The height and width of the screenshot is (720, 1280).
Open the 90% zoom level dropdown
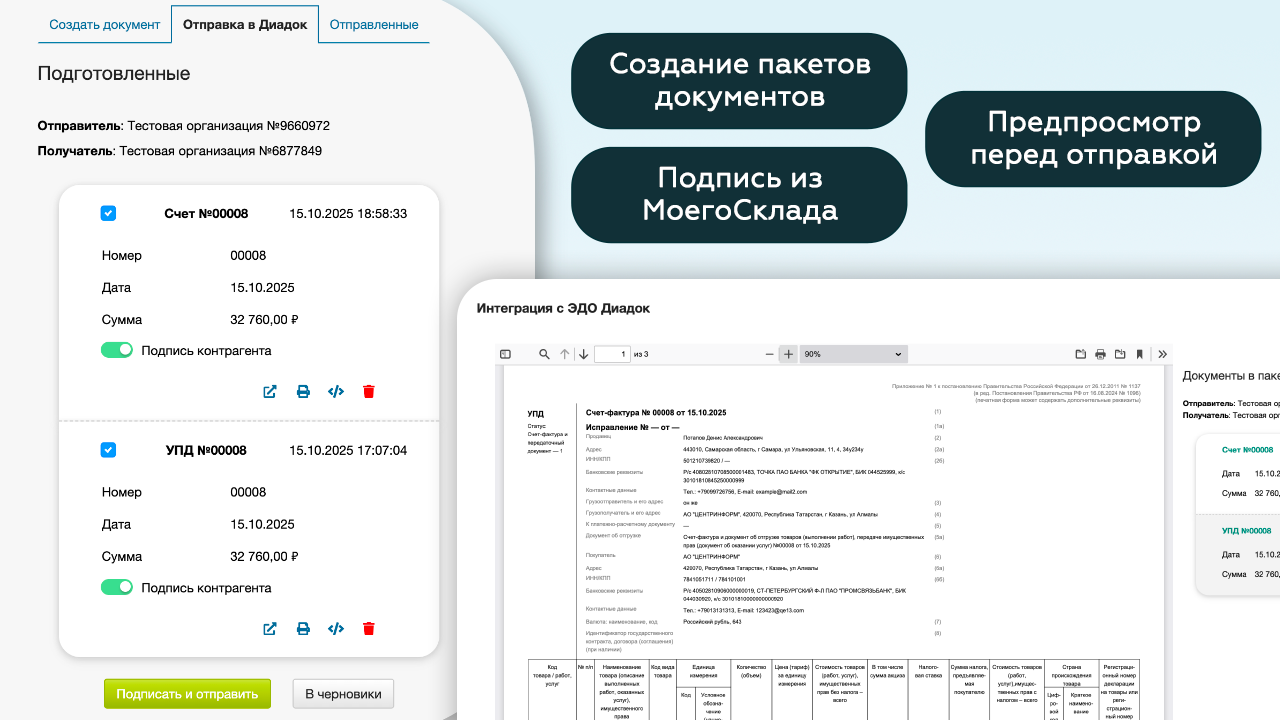point(853,354)
